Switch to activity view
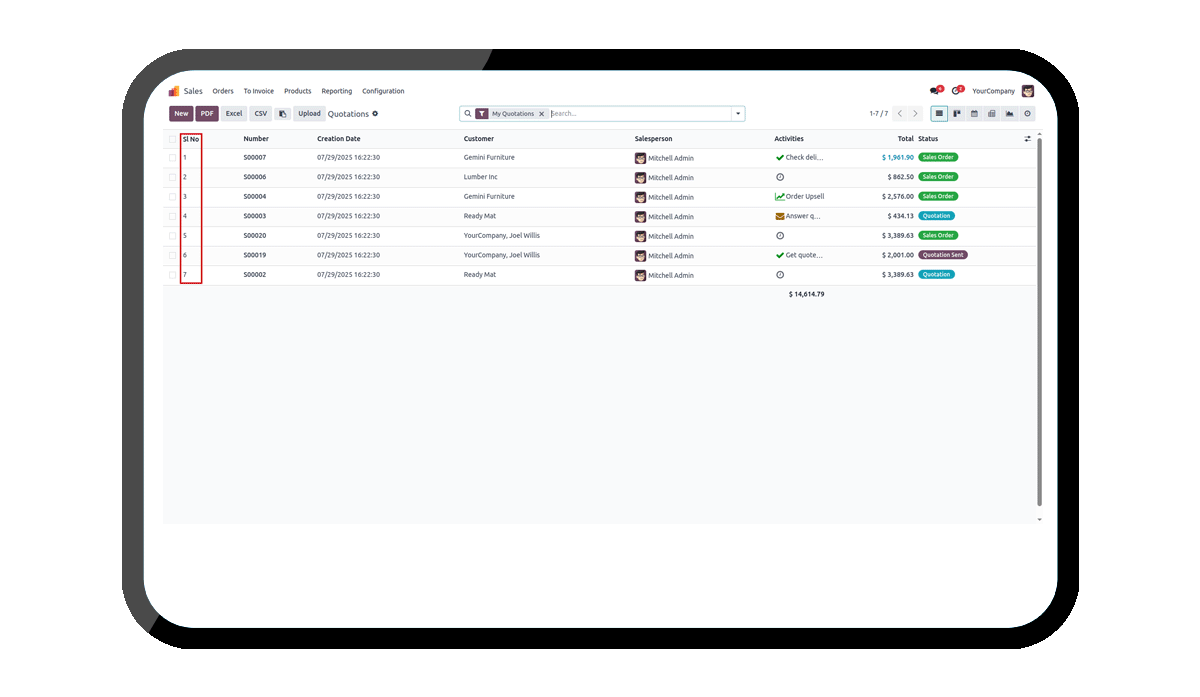This screenshot has width=1200, height=697. 1027,114
